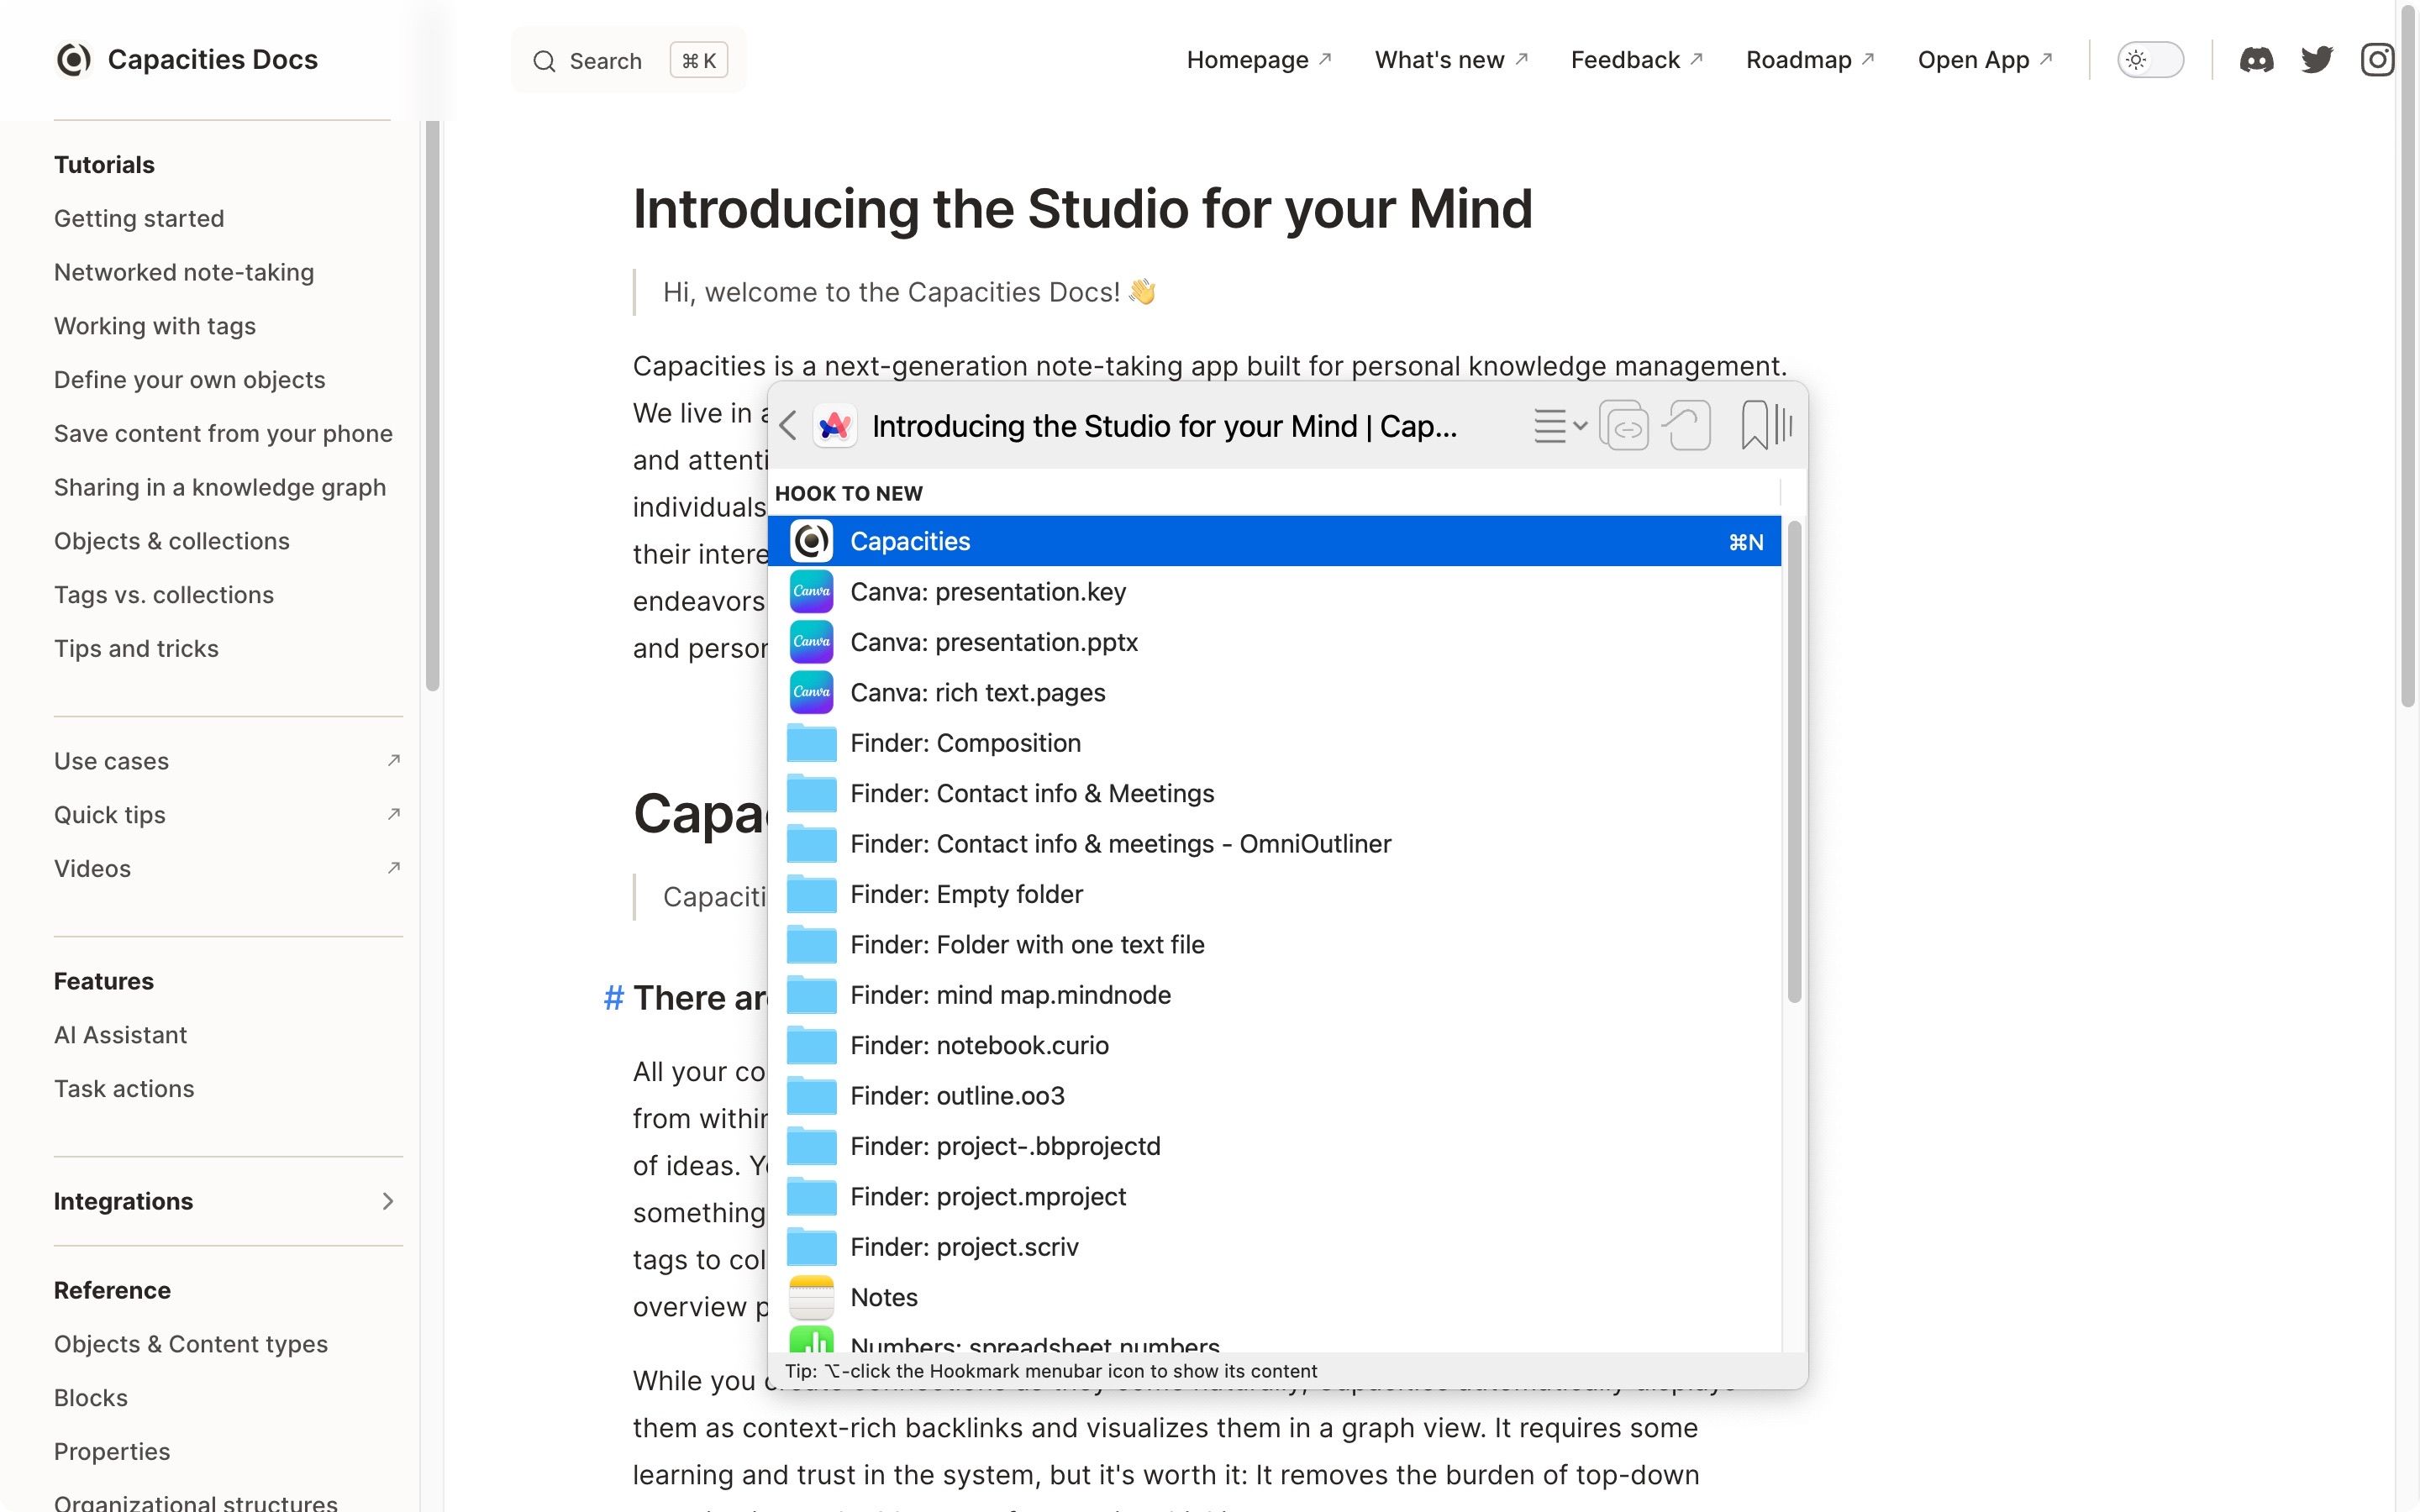Click the Arc browser icon in Hookmark
This screenshot has width=2420, height=1512.
click(835, 426)
